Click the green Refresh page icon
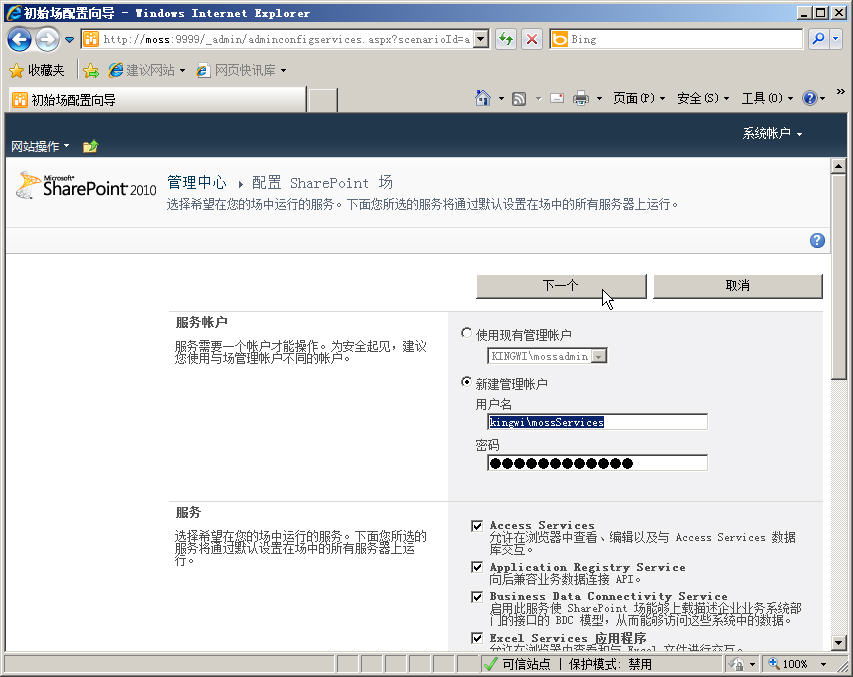The height and width of the screenshot is (677, 853). [x=506, y=39]
